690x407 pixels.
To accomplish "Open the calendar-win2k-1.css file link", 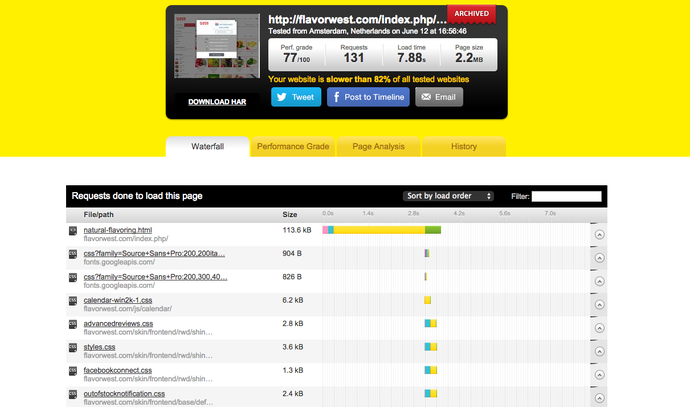I will pyautogui.click(x=118, y=300).
